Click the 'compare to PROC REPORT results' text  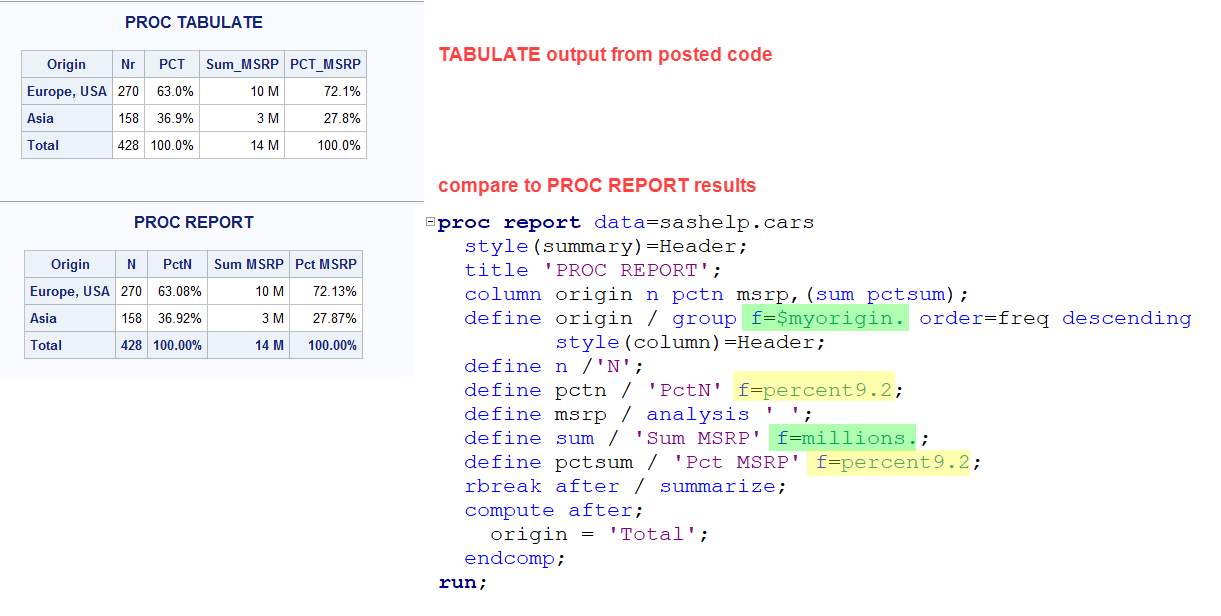pos(596,185)
